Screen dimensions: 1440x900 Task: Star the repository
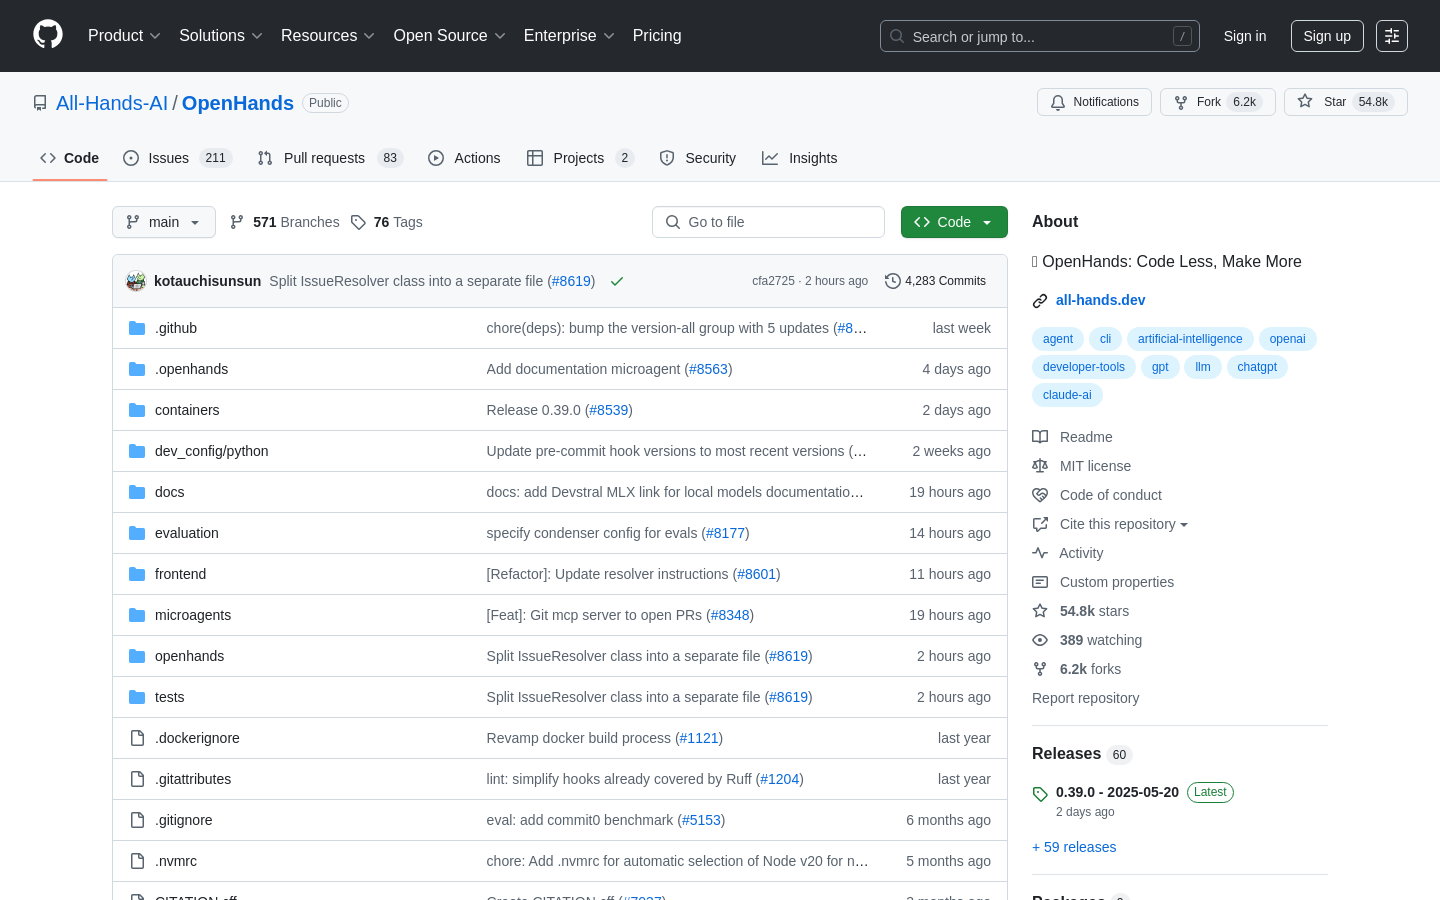pos(1346,102)
